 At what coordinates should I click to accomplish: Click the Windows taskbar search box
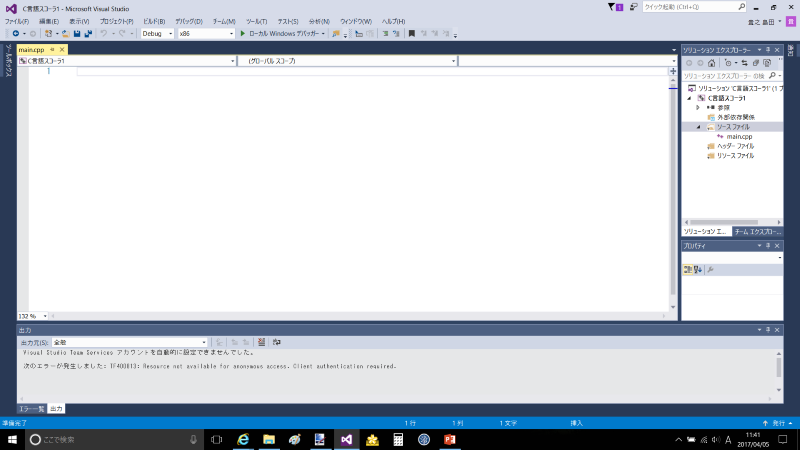point(113,439)
